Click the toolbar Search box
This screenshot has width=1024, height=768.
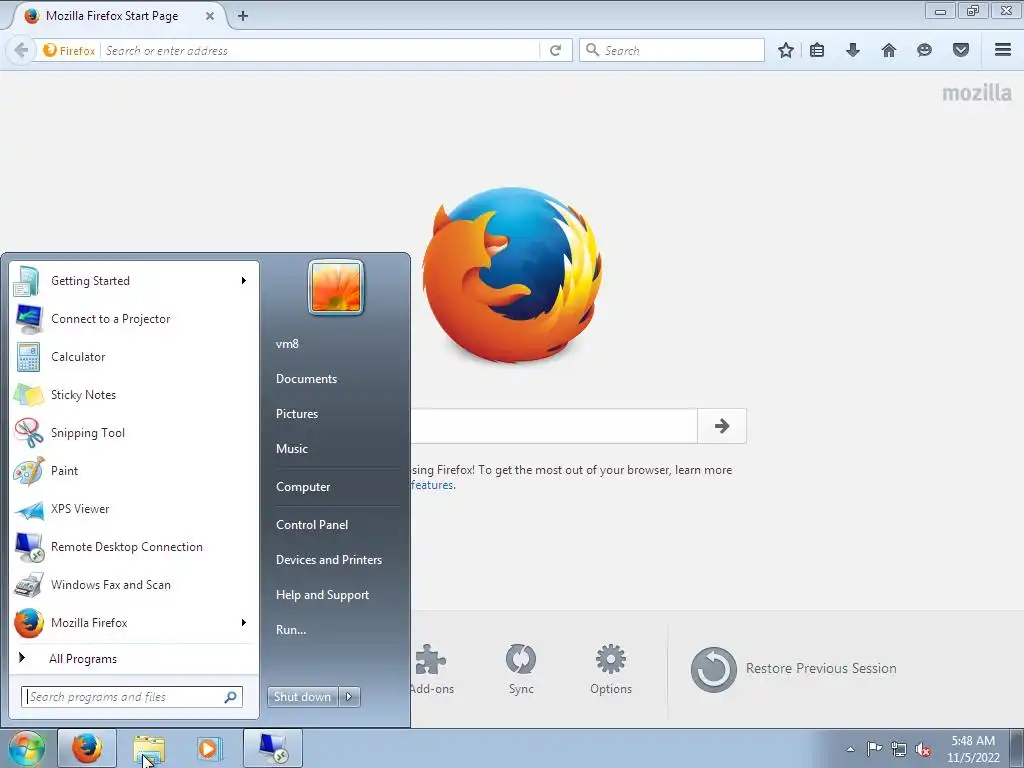(671, 50)
